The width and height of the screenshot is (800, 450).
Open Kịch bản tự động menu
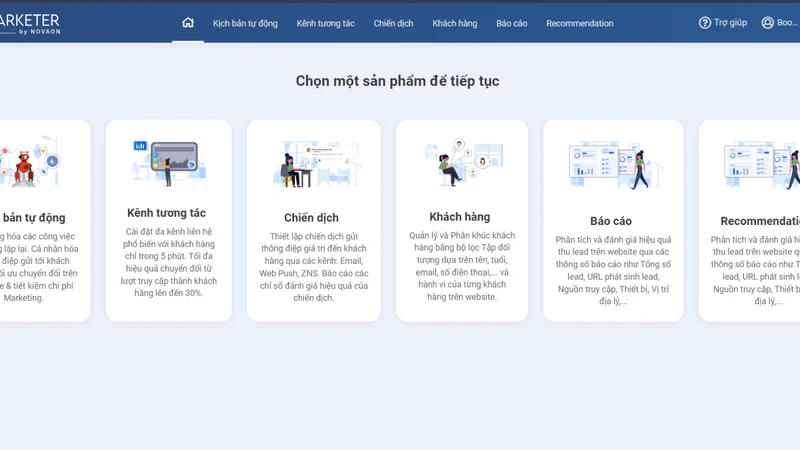point(245,23)
